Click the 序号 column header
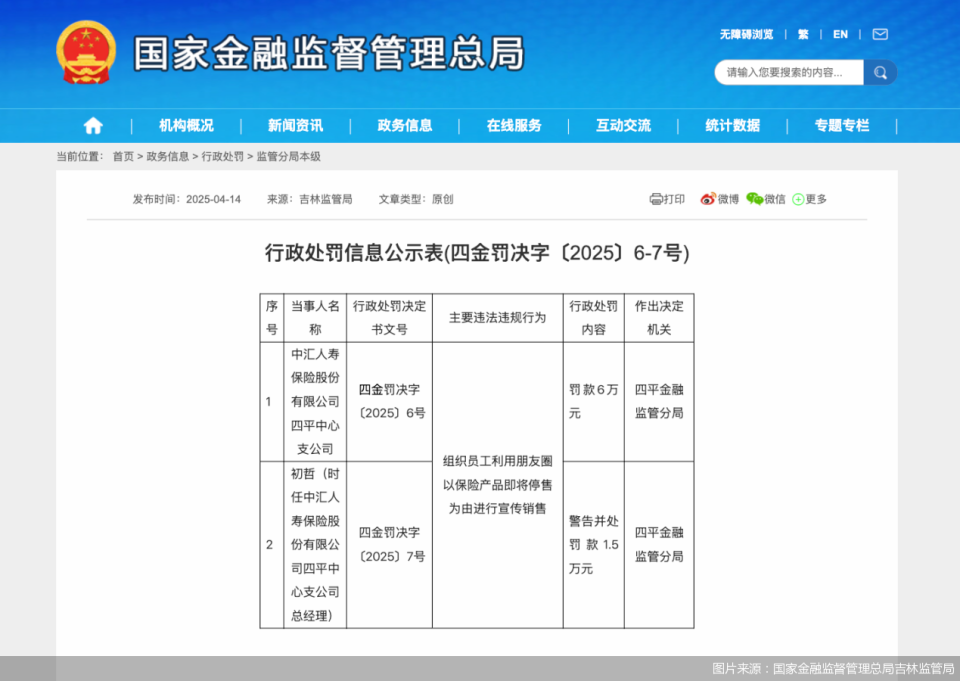This screenshot has height=681, width=960. click(272, 318)
